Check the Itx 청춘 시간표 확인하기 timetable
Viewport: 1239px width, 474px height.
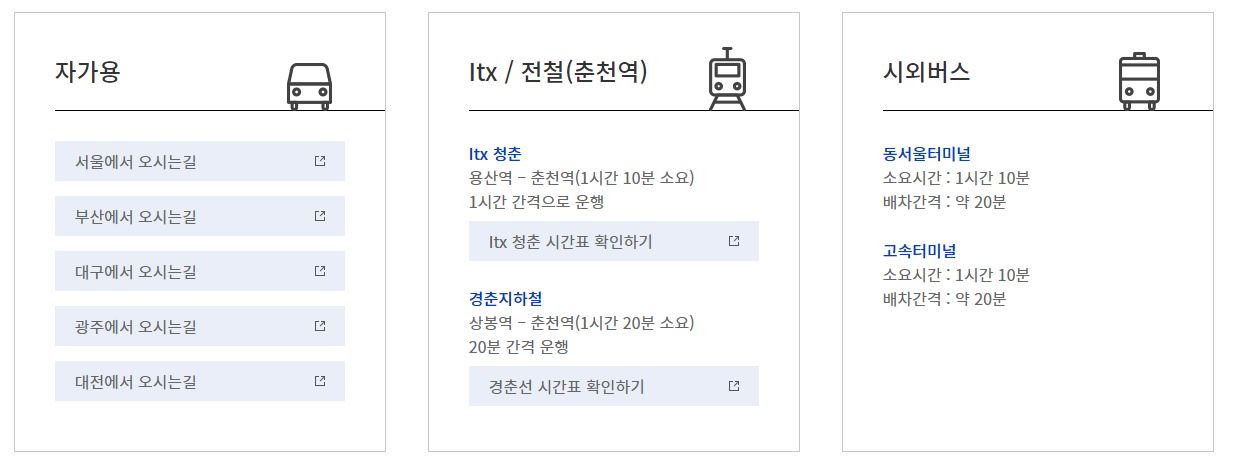pos(614,241)
